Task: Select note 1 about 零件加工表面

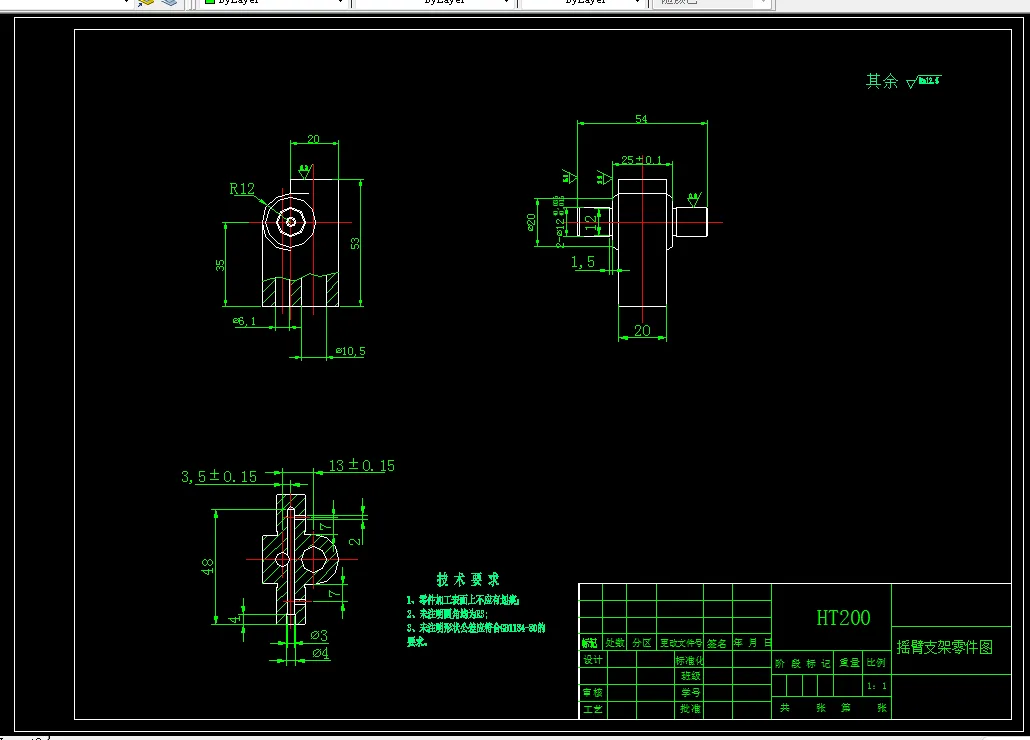Action: click(462, 599)
